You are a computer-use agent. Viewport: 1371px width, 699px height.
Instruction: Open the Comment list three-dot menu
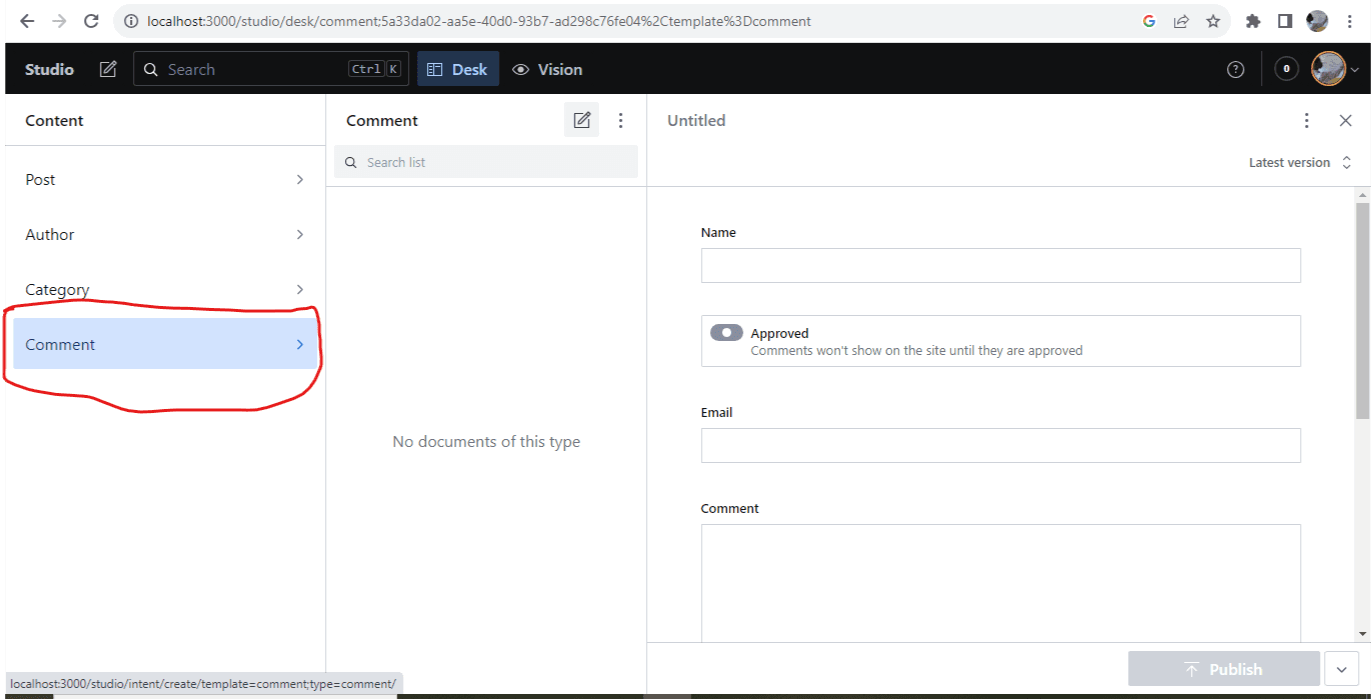click(x=621, y=120)
